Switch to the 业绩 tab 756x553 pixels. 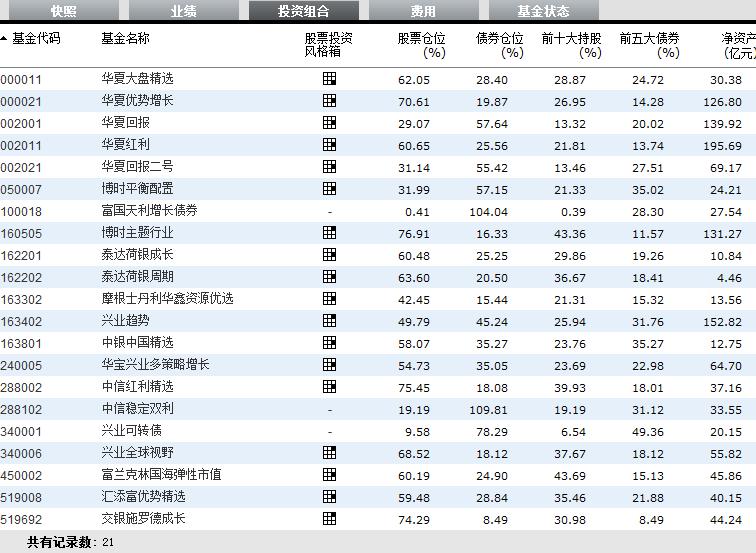(x=183, y=11)
